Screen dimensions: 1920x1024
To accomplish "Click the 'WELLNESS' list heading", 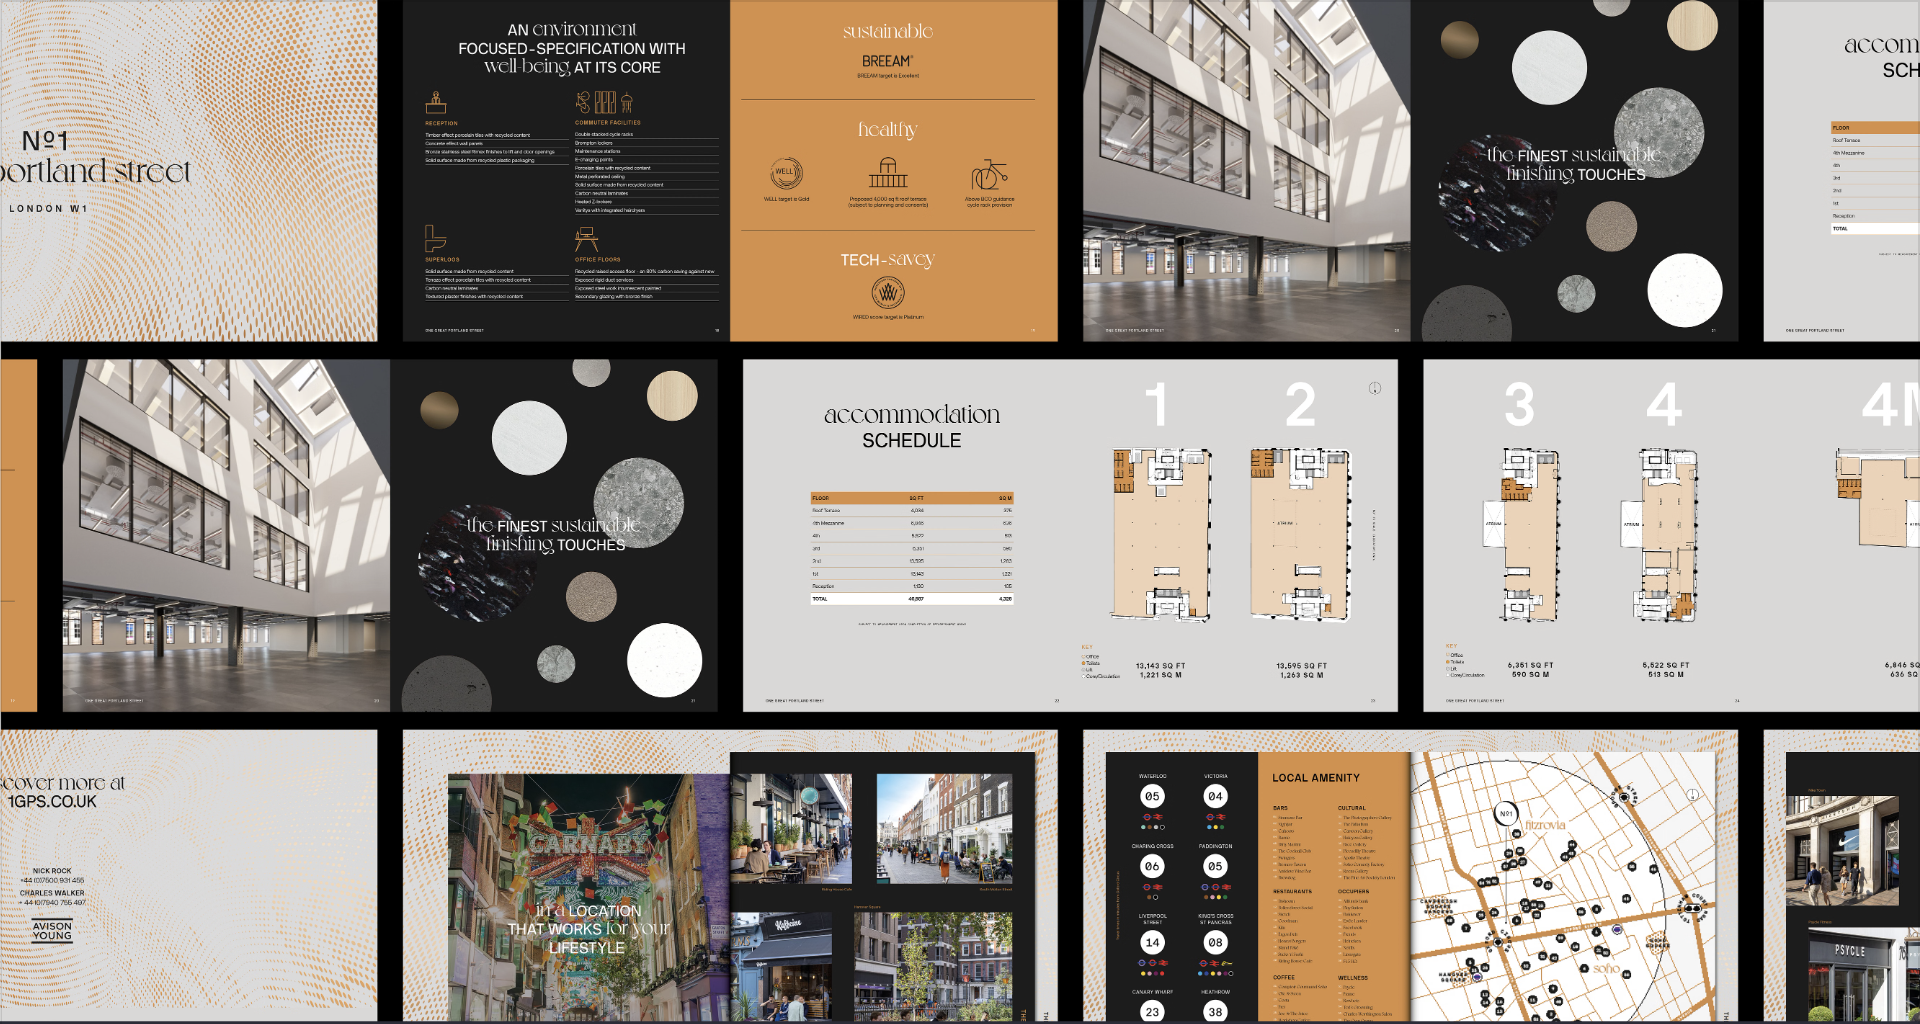I will click(1353, 978).
